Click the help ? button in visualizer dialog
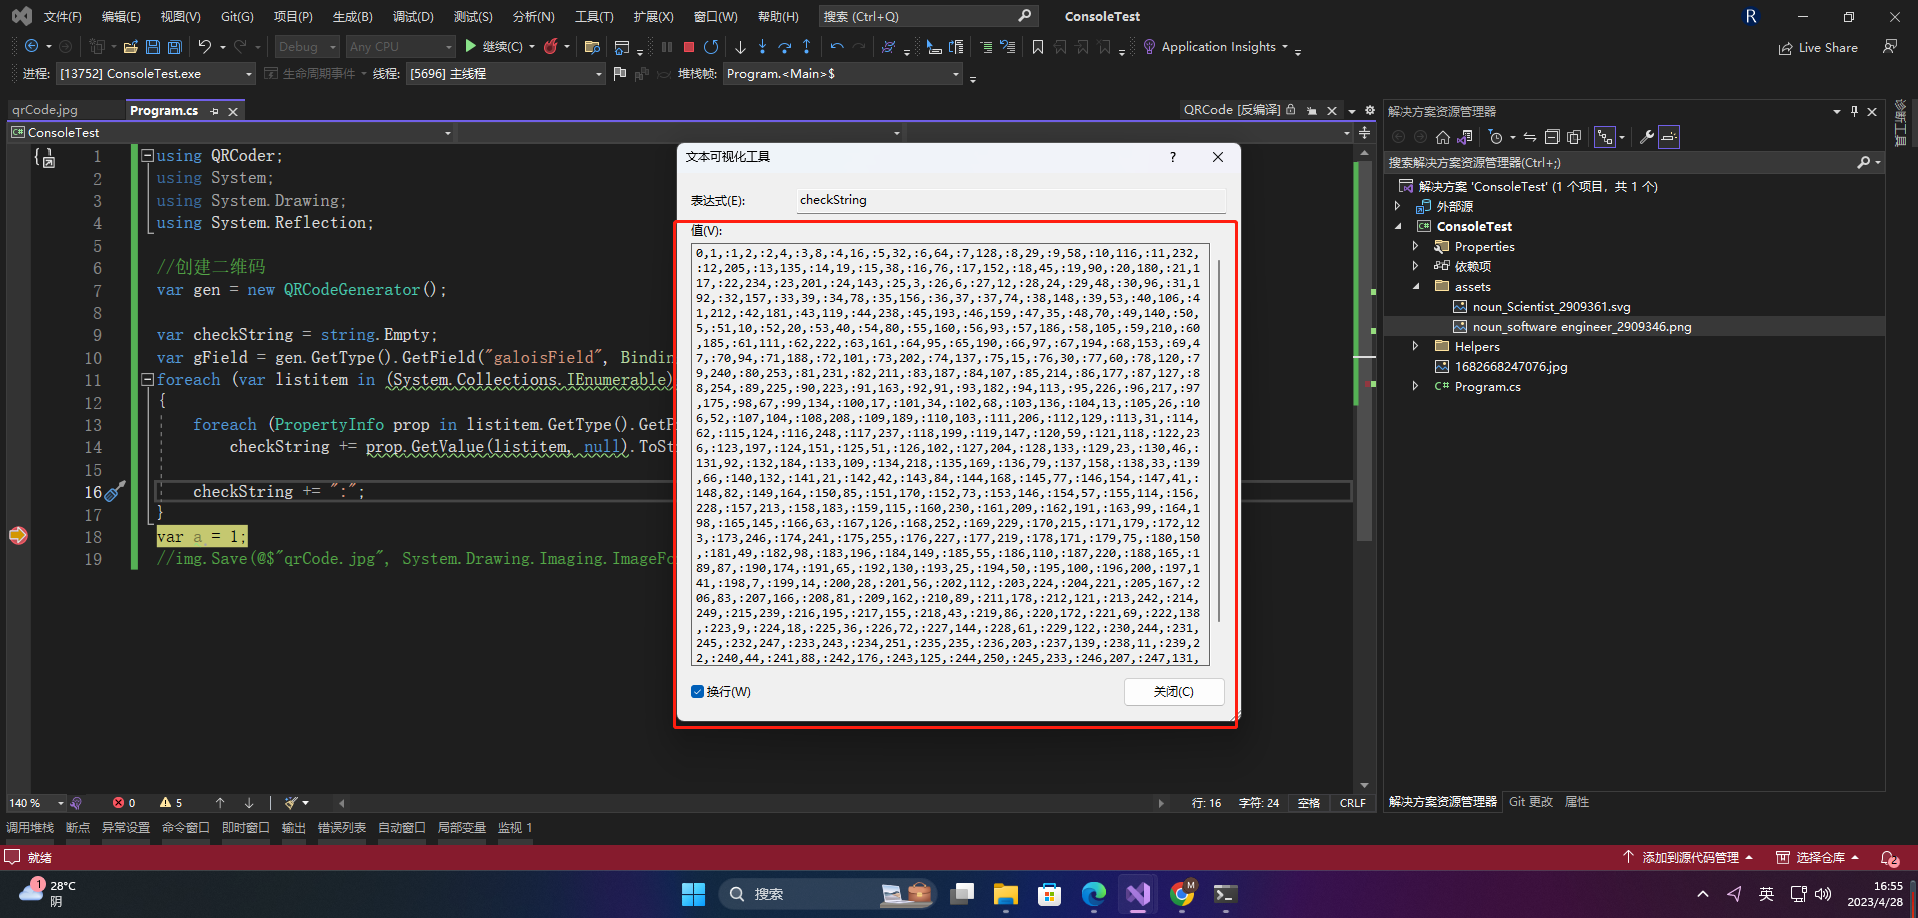Image resolution: width=1918 pixels, height=918 pixels. click(x=1172, y=157)
